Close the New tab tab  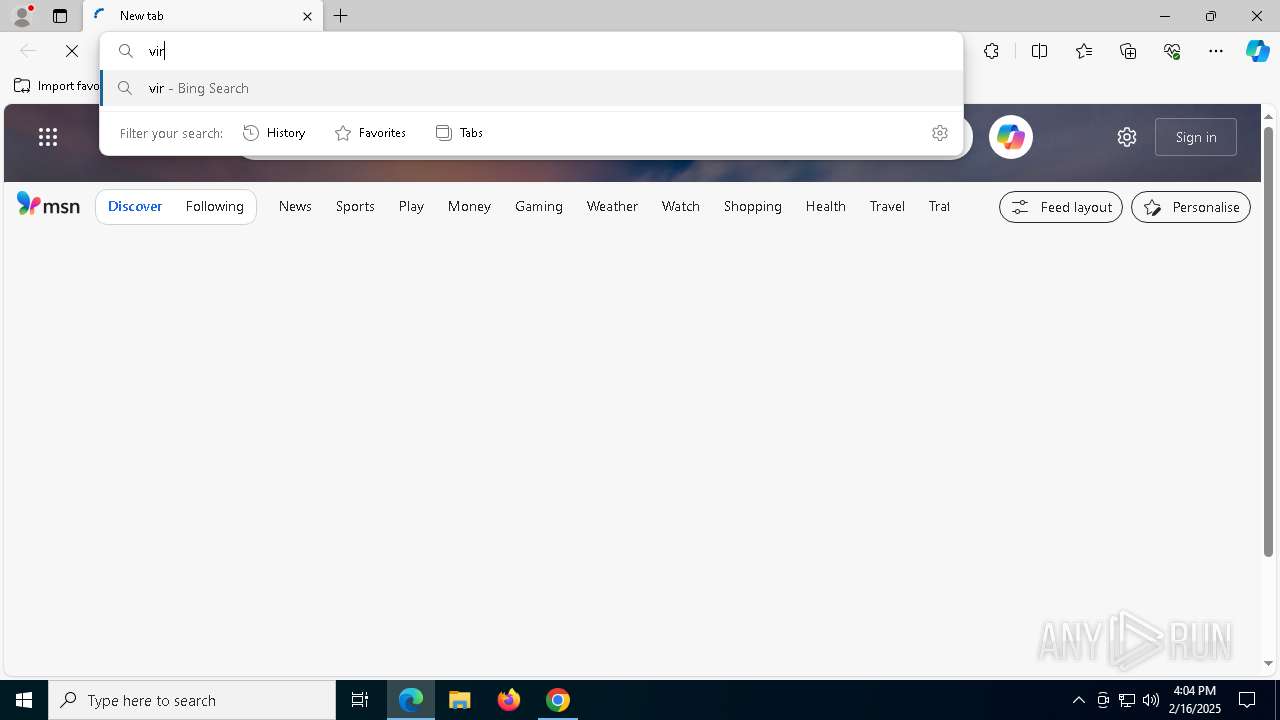click(x=307, y=16)
